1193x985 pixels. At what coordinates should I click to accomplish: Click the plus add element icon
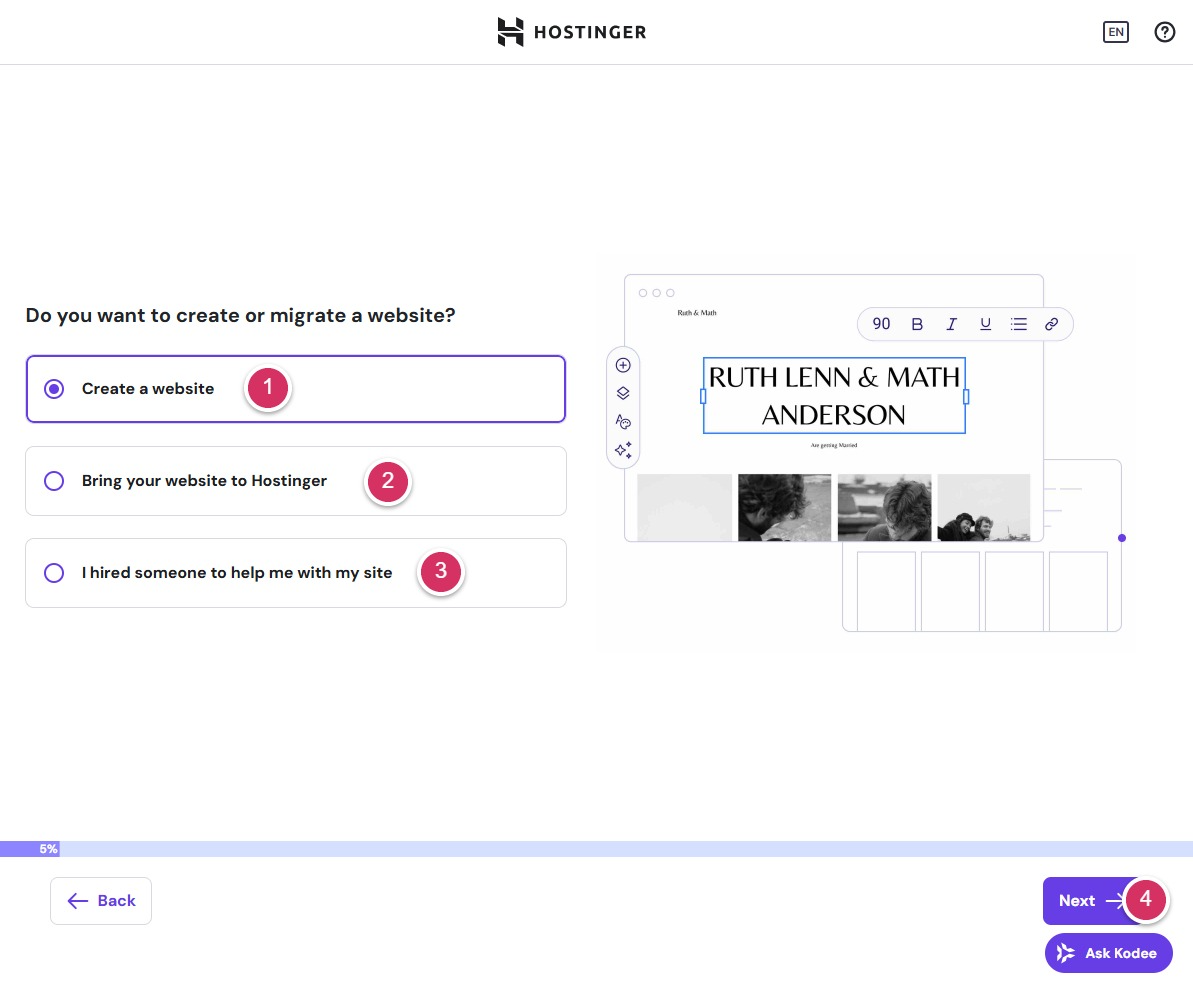[x=623, y=365]
